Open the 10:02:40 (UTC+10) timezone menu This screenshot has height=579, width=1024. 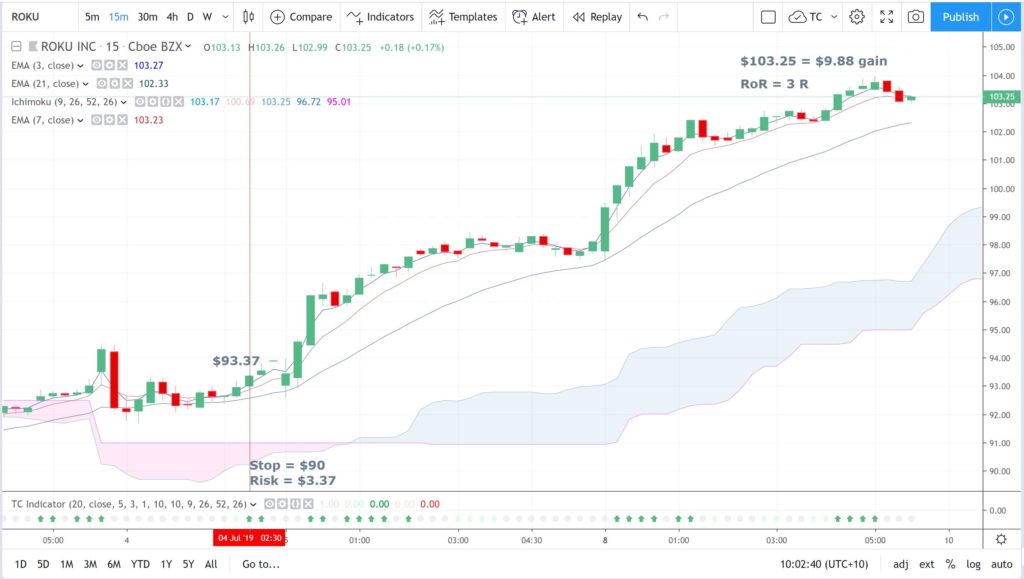tap(824, 564)
